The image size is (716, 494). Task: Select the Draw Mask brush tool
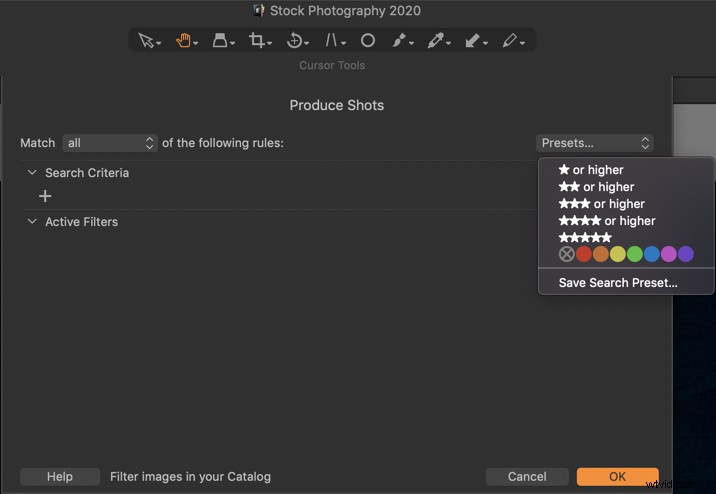pos(399,41)
